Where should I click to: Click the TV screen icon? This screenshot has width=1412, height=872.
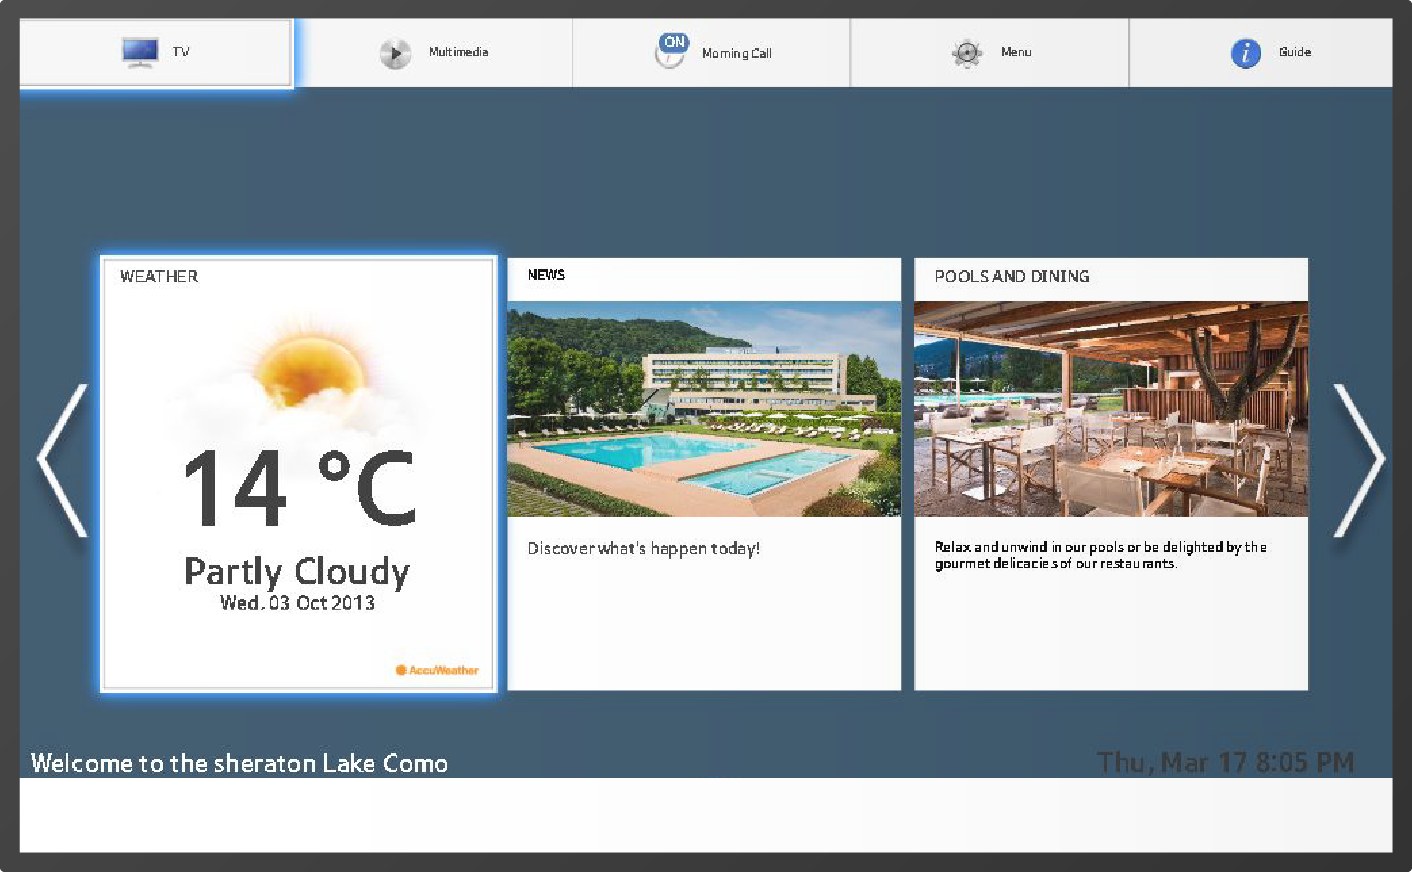140,51
